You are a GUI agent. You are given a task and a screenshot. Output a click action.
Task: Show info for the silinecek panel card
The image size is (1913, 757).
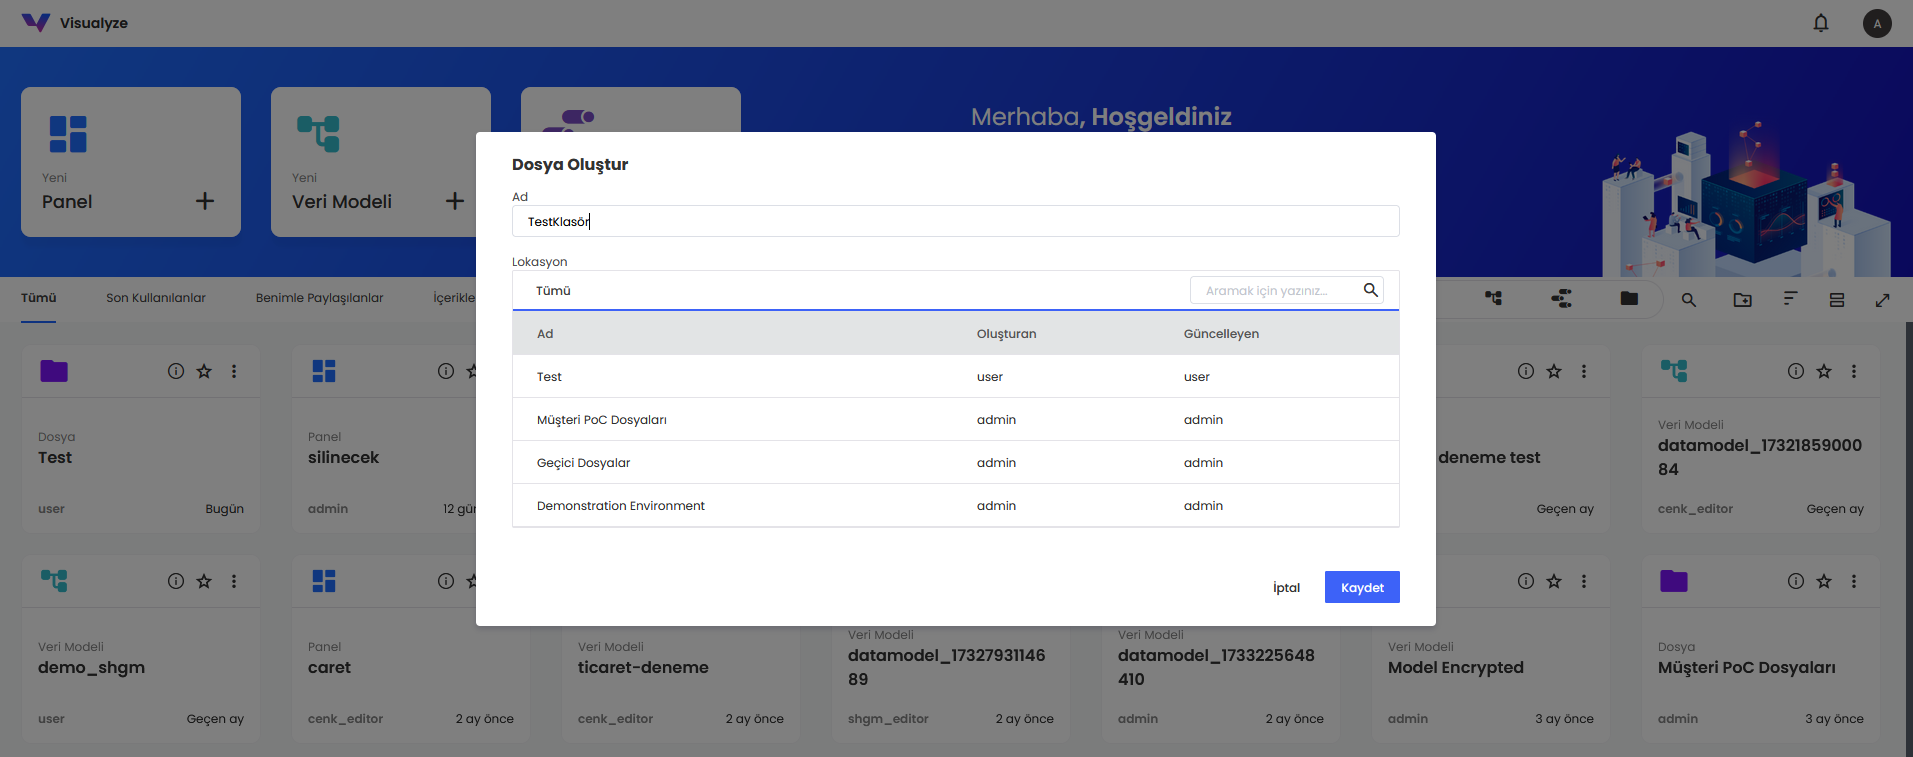click(x=446, y=371)
